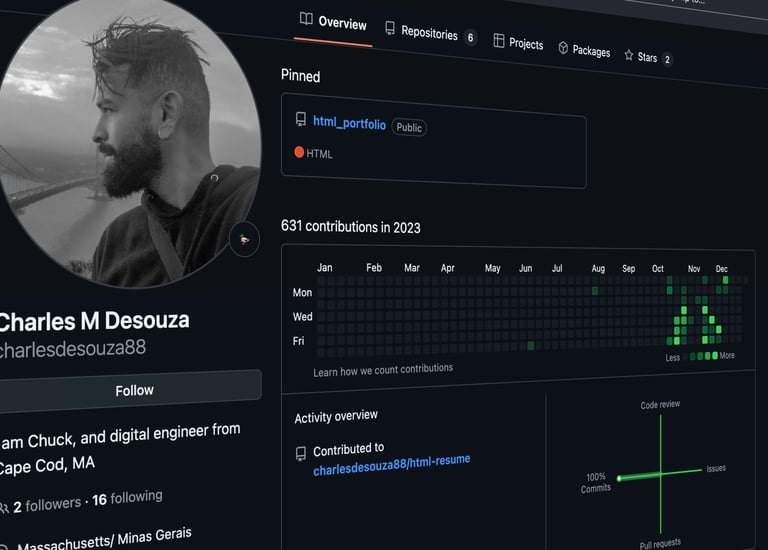Click Learn how we count contributions
Screen dimensions: 768x550
coord(383,370)
